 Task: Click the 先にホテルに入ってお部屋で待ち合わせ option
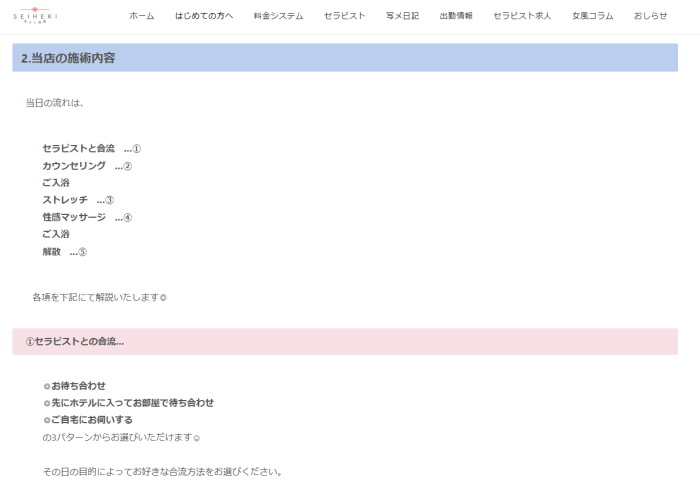click(x=132, y=403)
